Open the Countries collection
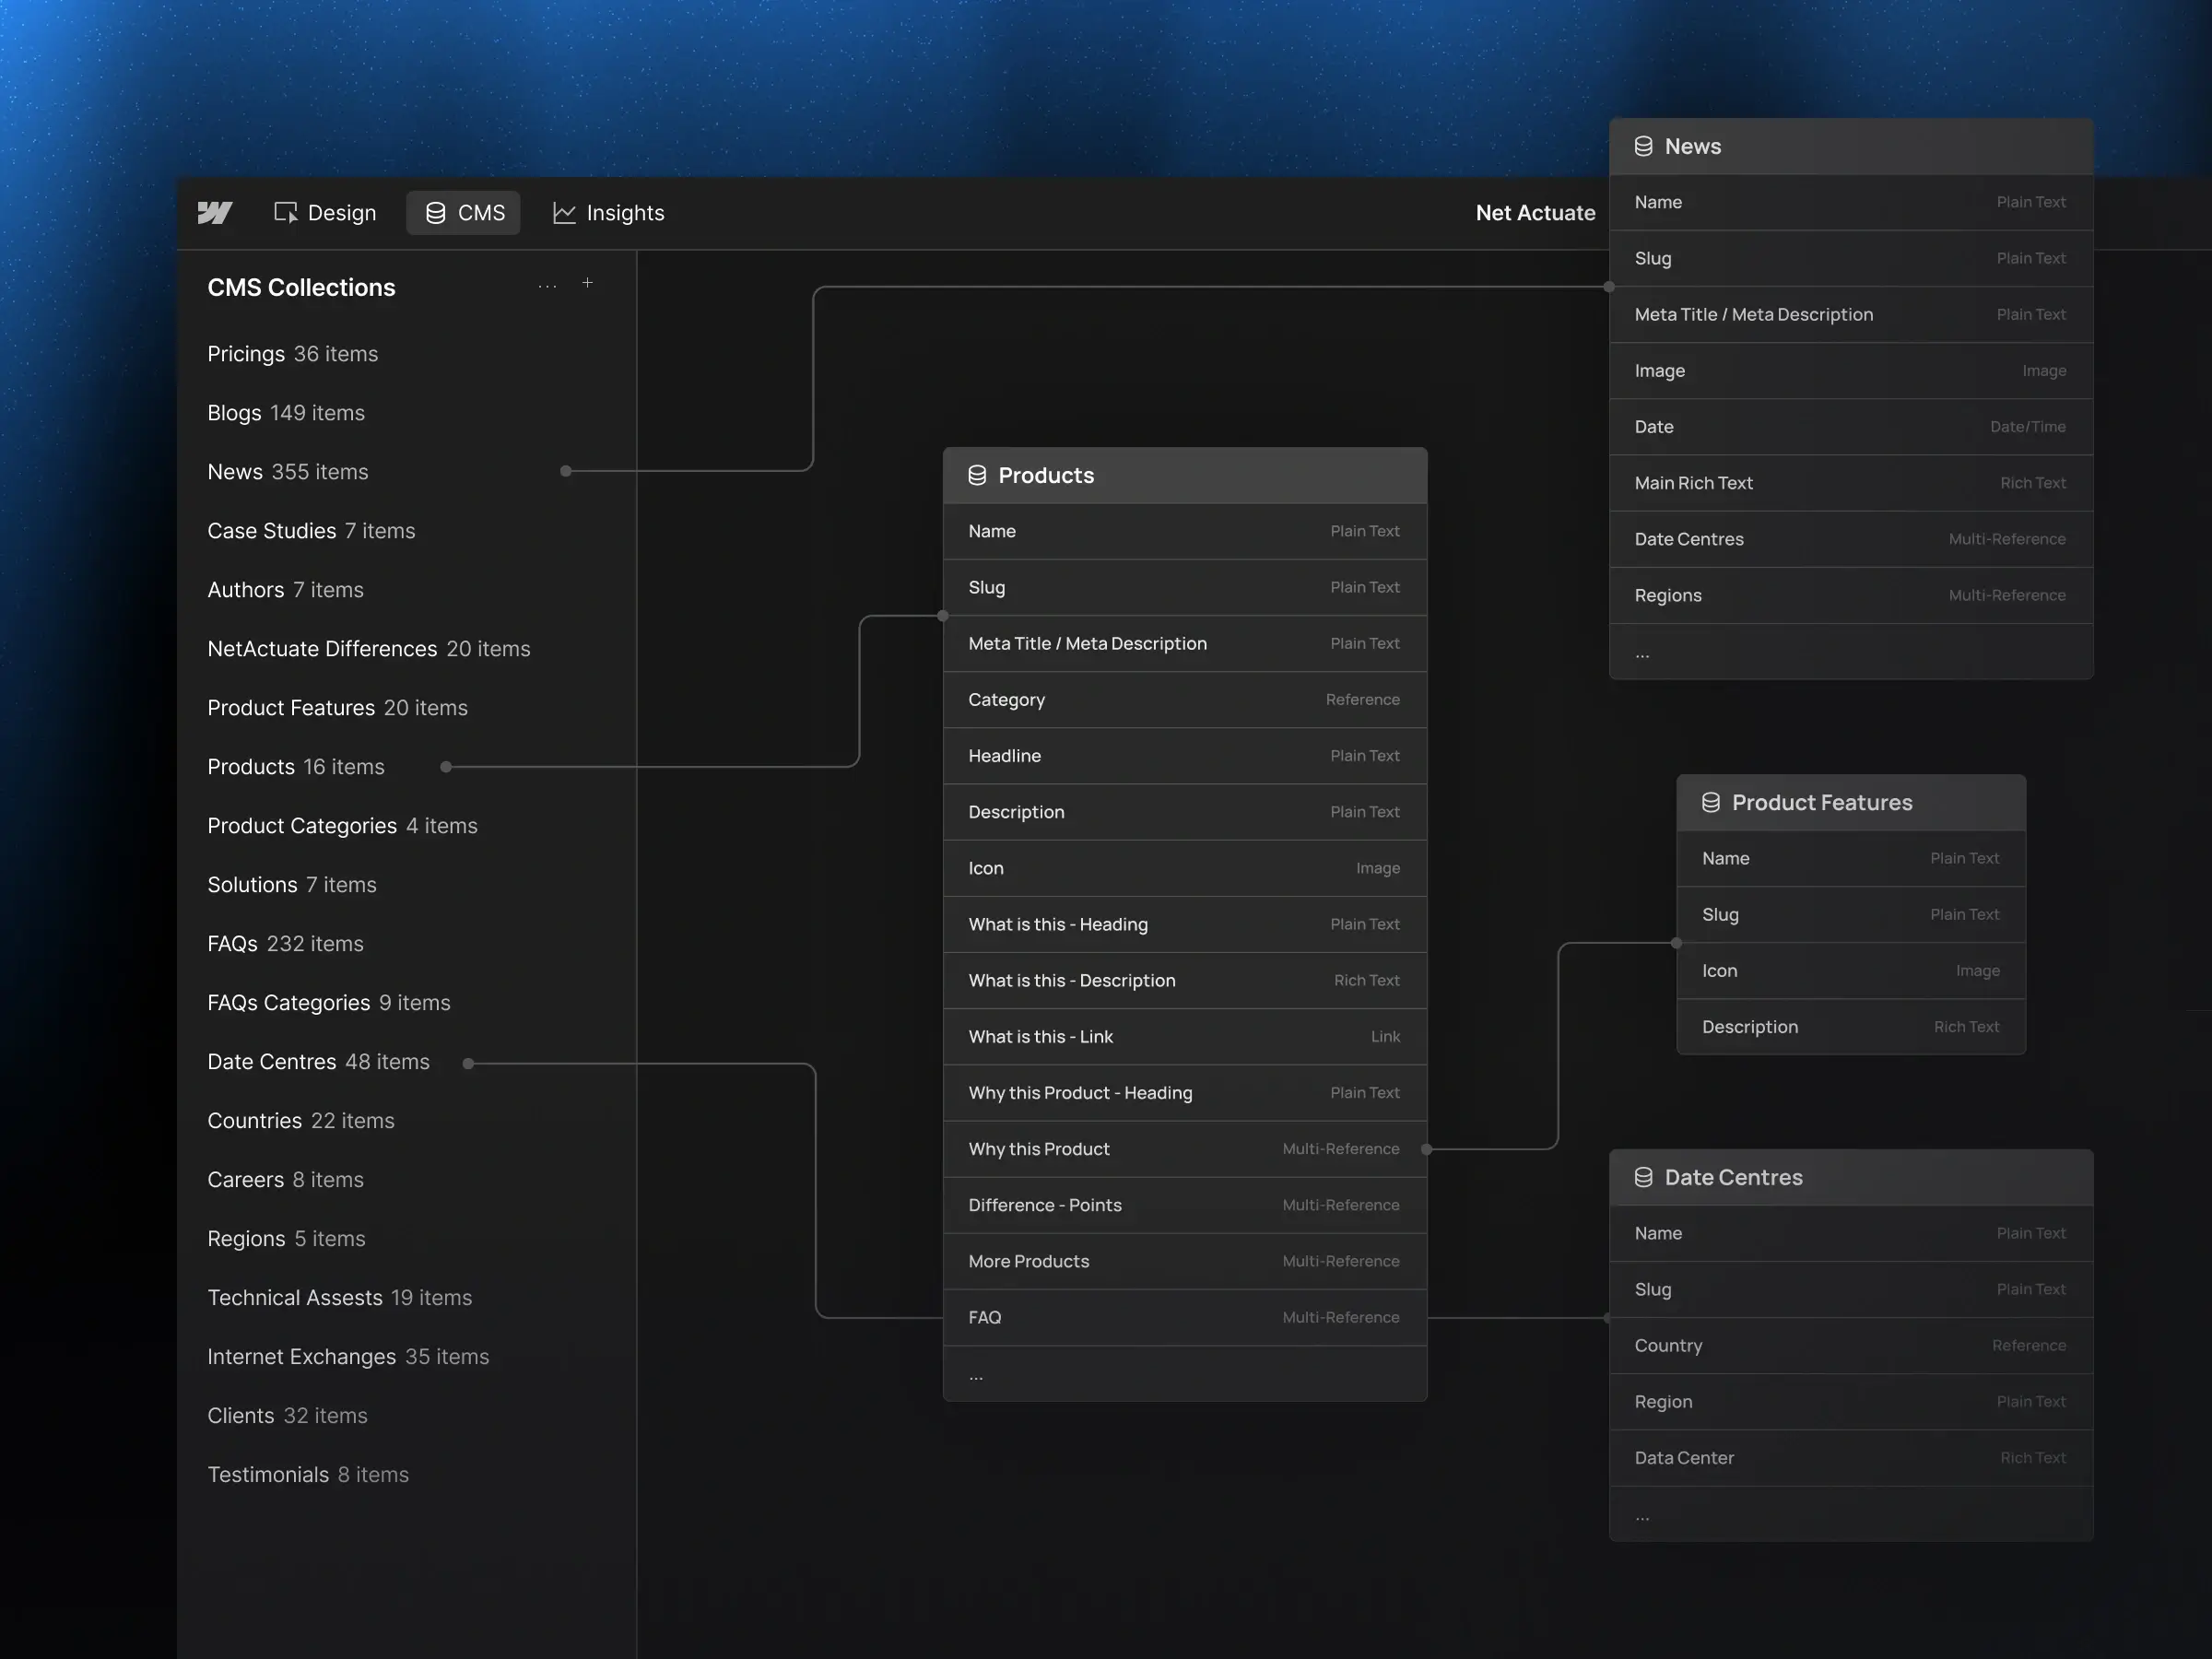 (x=301, y=1121)
